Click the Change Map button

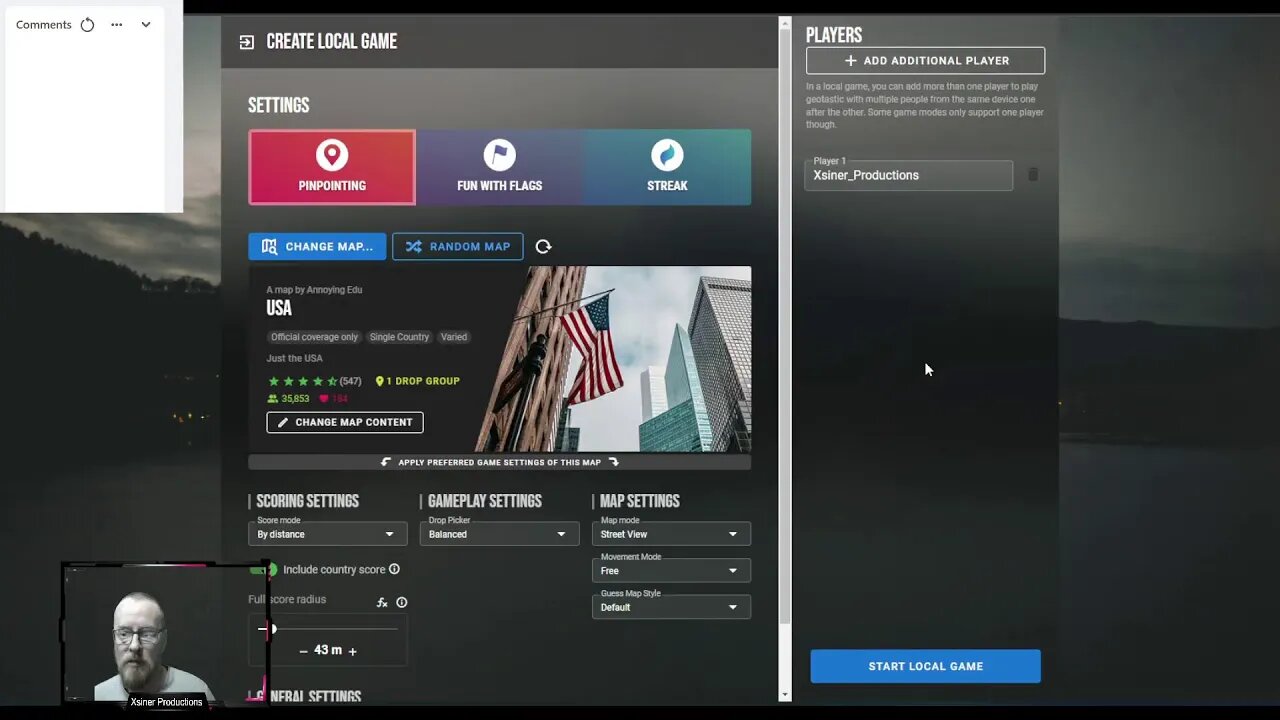[317, 246]
